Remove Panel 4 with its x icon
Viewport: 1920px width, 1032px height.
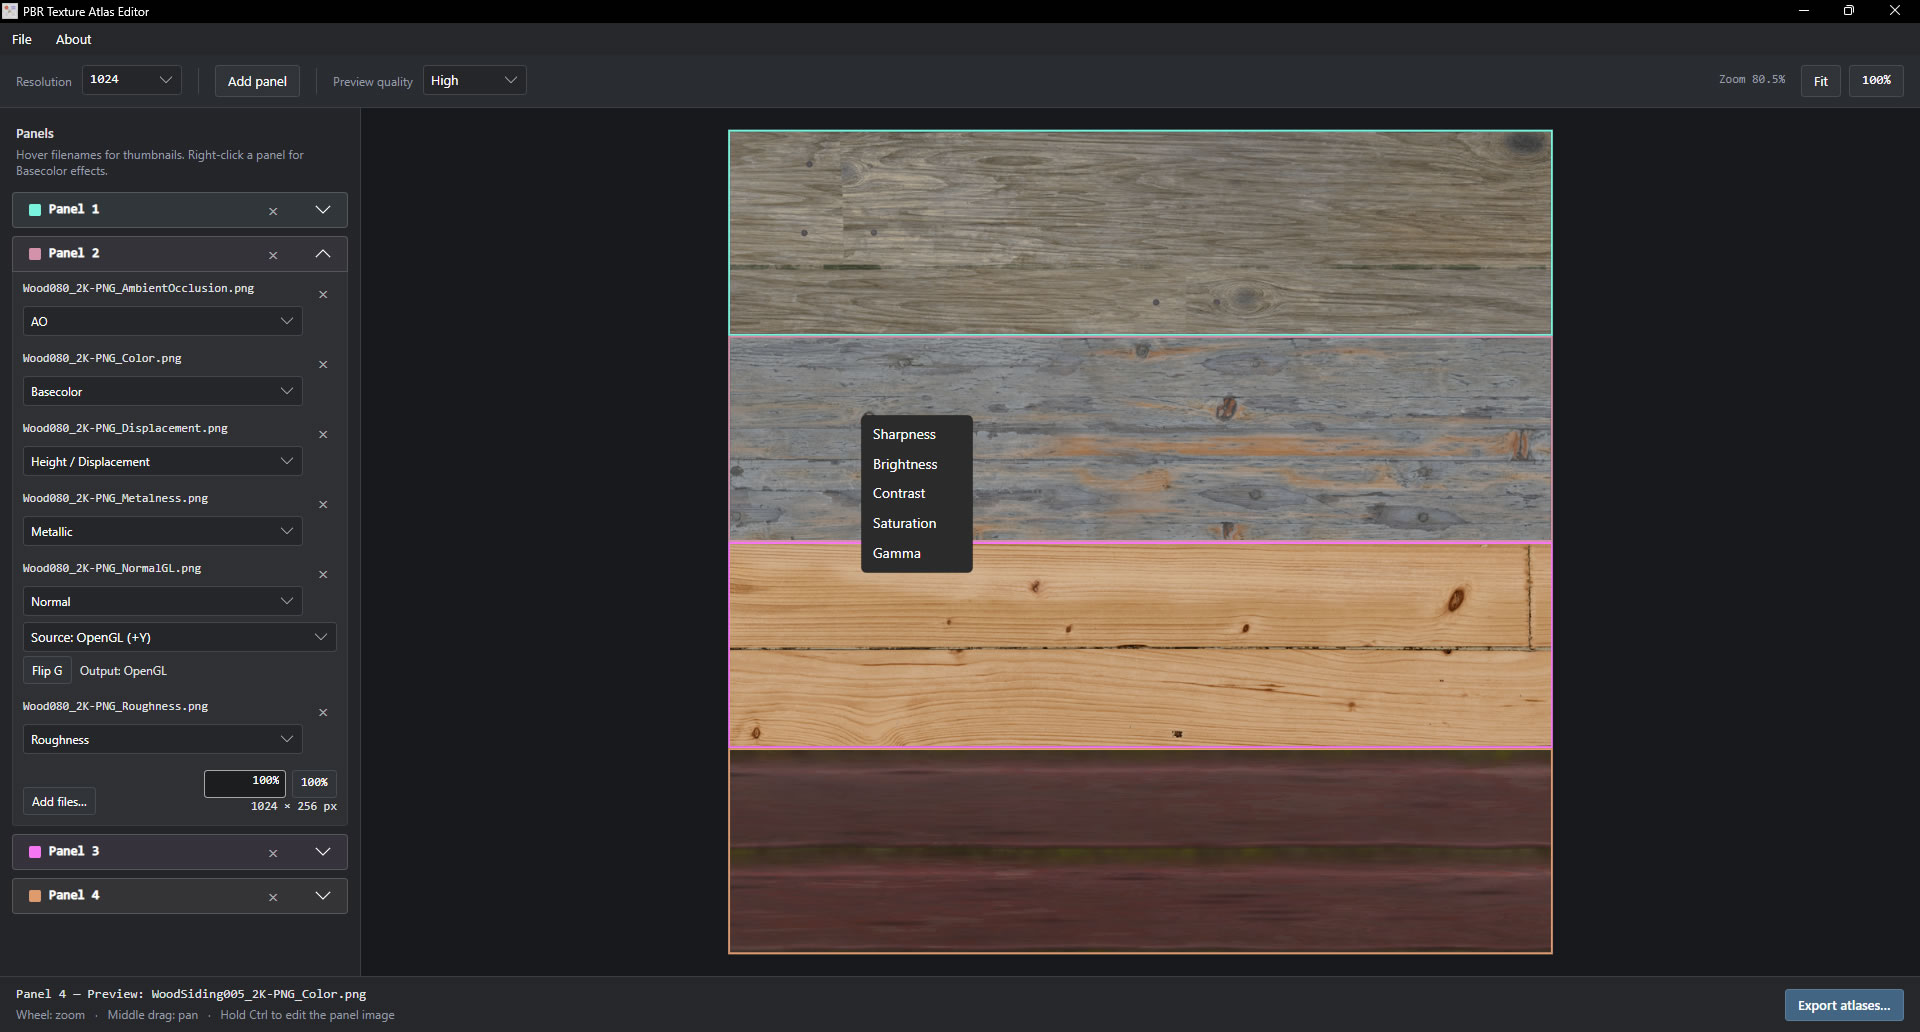(x=273, y=897)
